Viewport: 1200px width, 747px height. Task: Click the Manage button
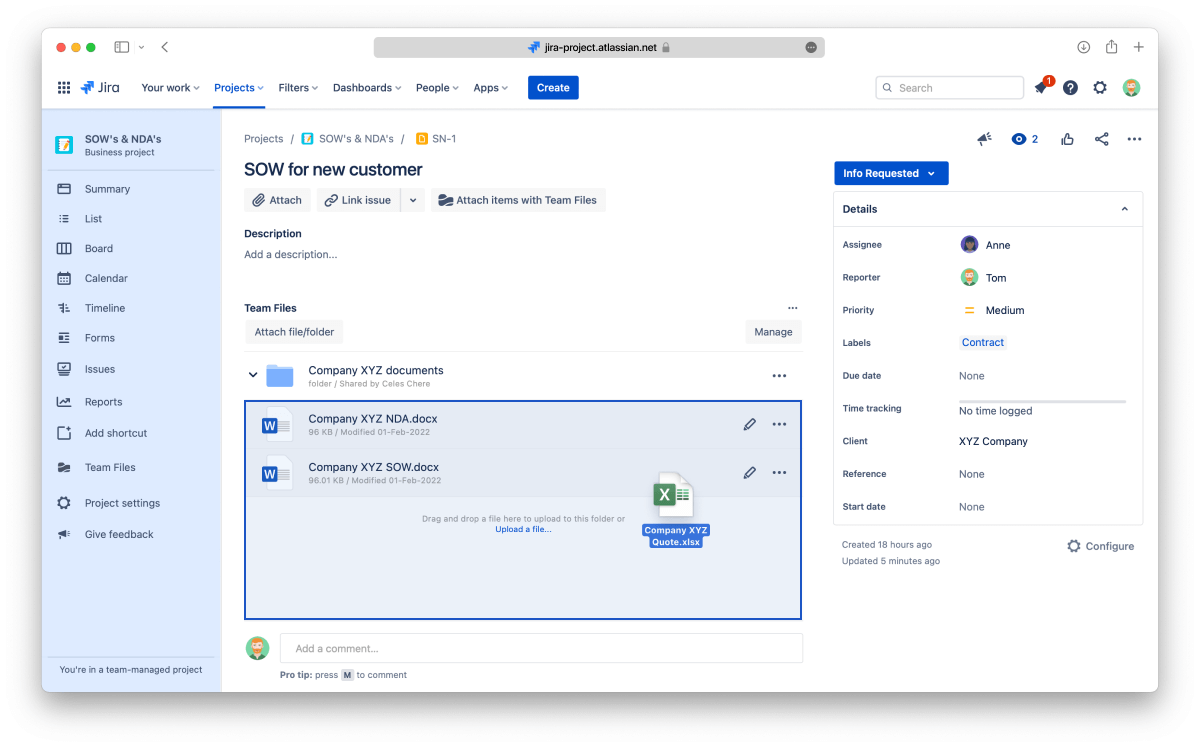coord(773,332)
